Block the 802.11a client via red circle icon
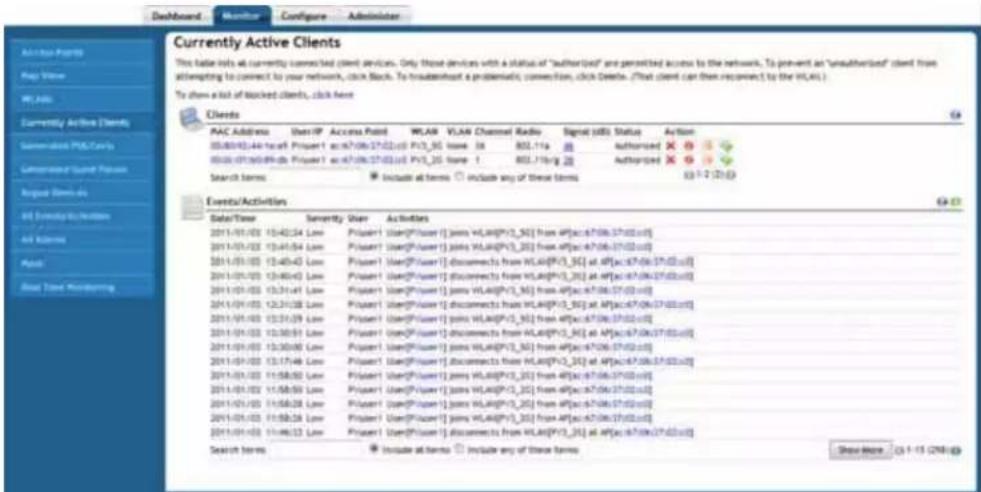The width and height of the screenshot is (981, 492). pyautogui.click(x=689, y=145)
